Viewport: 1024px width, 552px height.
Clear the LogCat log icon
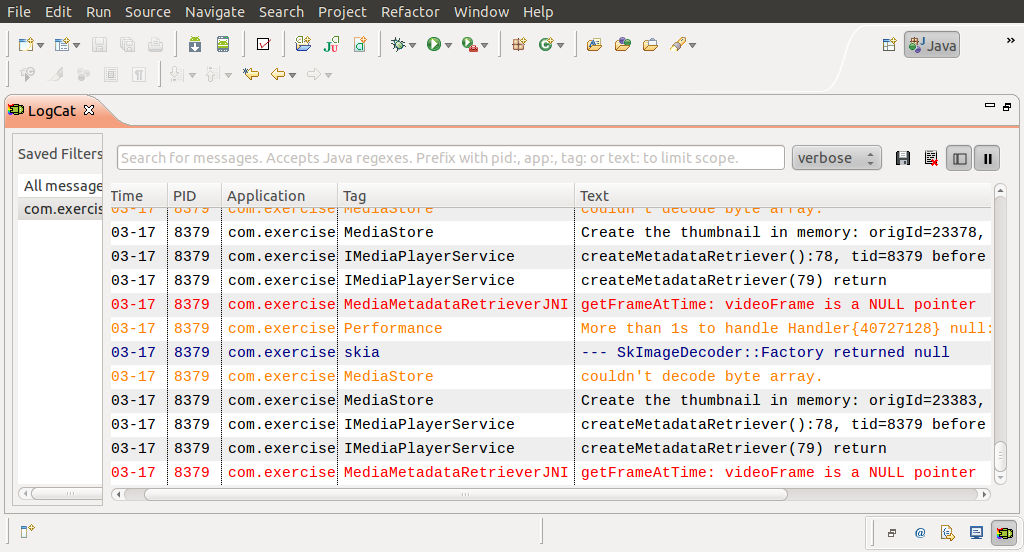931,158
